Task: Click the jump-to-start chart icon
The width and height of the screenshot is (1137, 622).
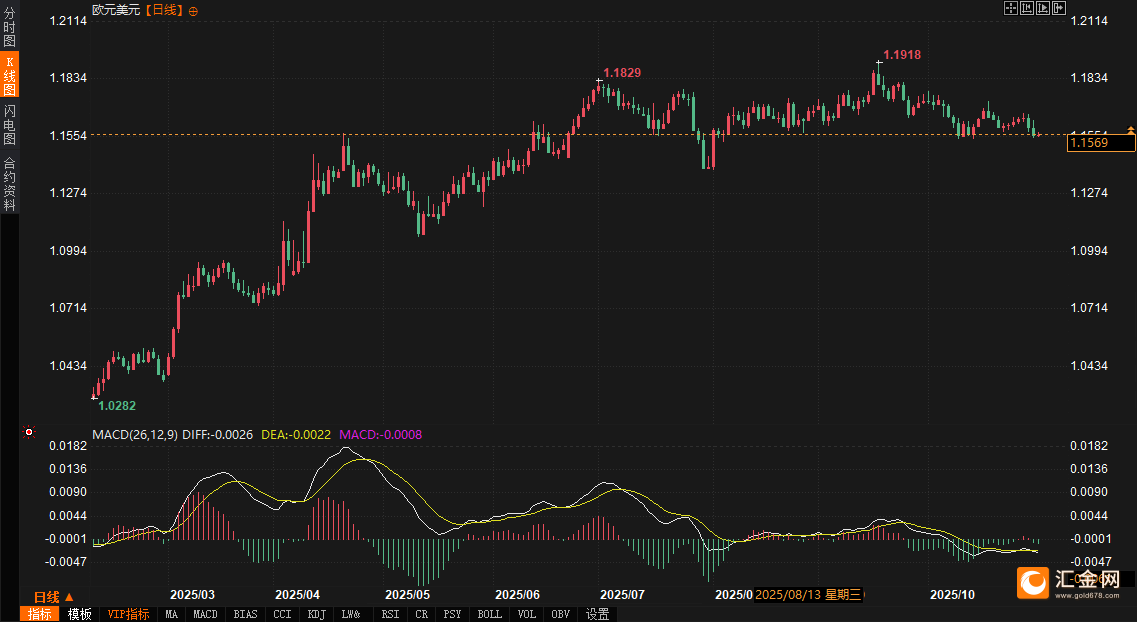Action: point(1027,8)
